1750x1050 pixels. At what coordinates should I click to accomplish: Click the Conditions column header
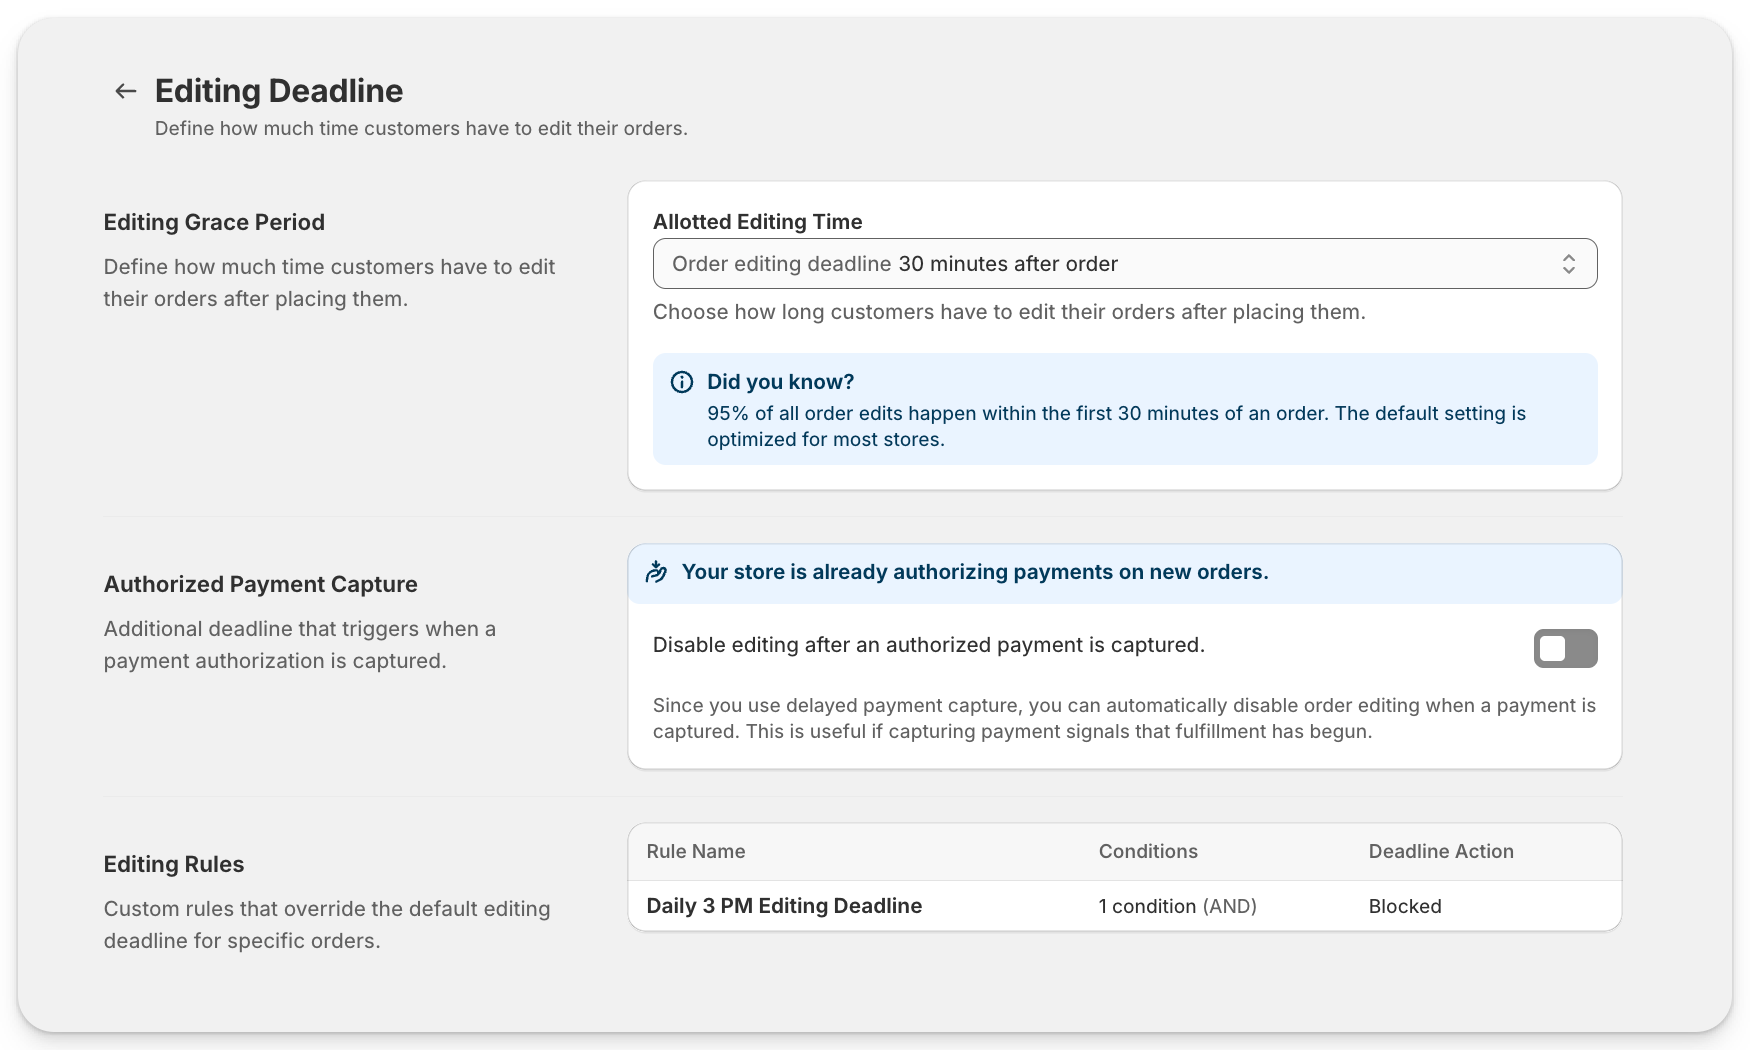pos(1148,851)
